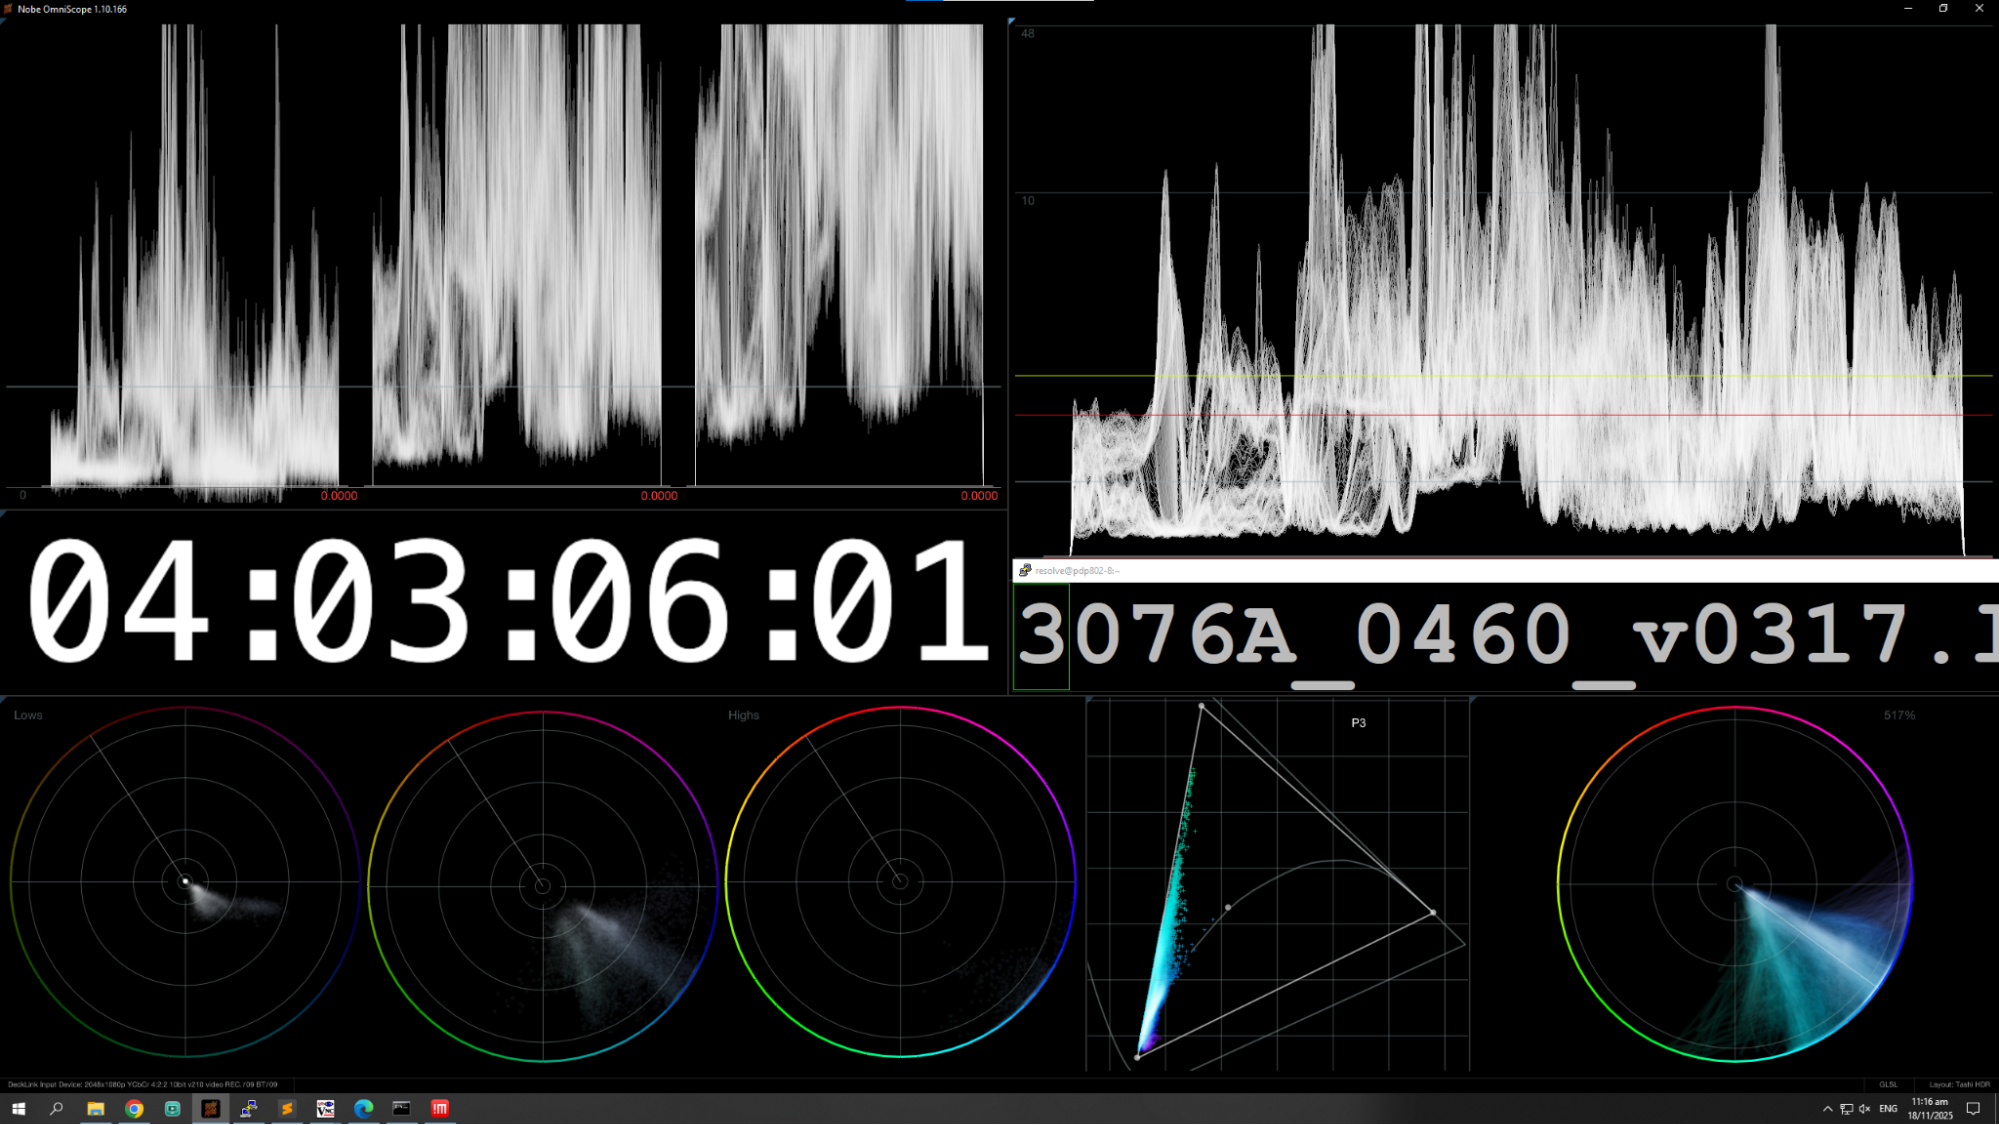The image size is (1999, 1125).
Task: Click the 10 waveform scale label
Action: point(1028,201)
